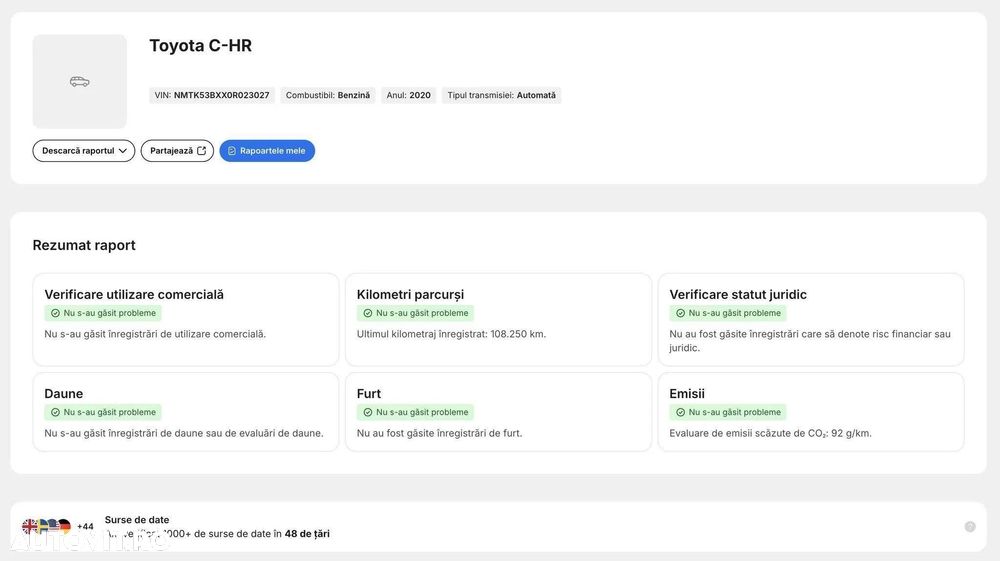Click the checkmark icon under Kilometri parcurși
1000x561 pixels.
368,313
